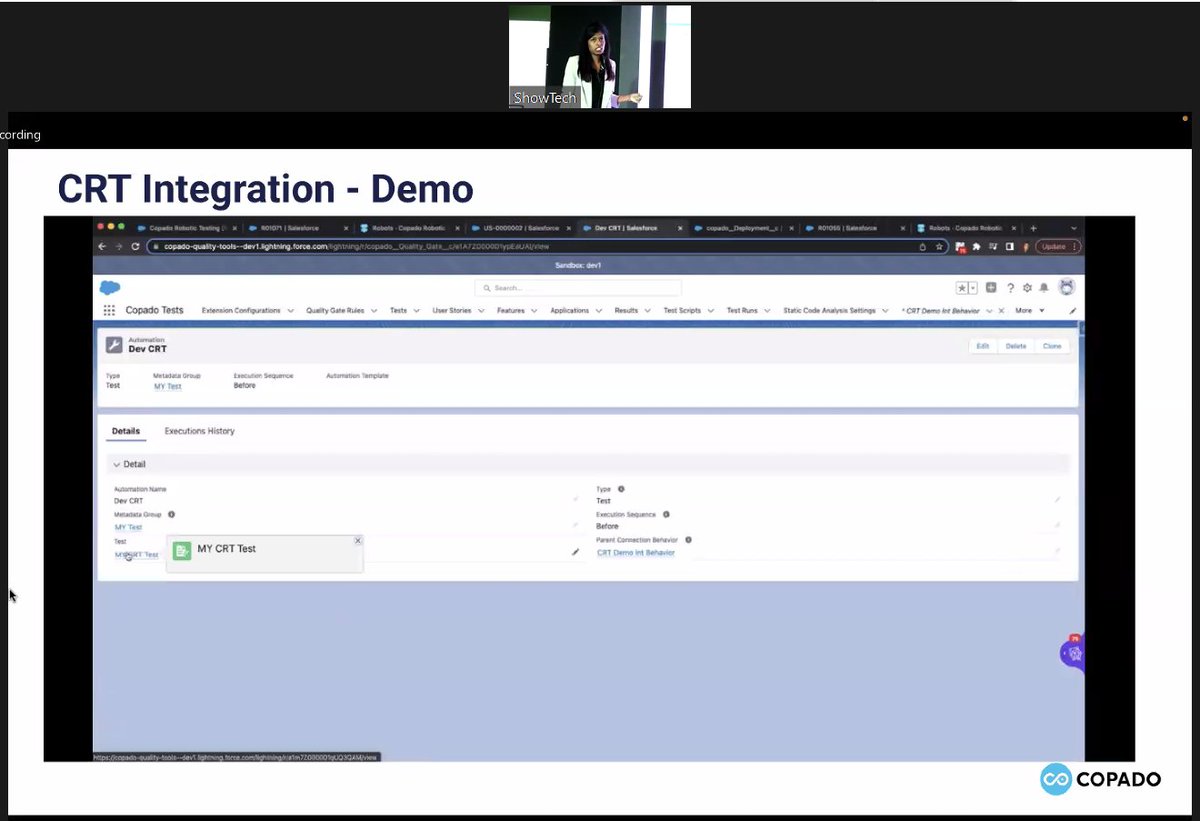Click the Automation wrench record icon

(114, 345)
